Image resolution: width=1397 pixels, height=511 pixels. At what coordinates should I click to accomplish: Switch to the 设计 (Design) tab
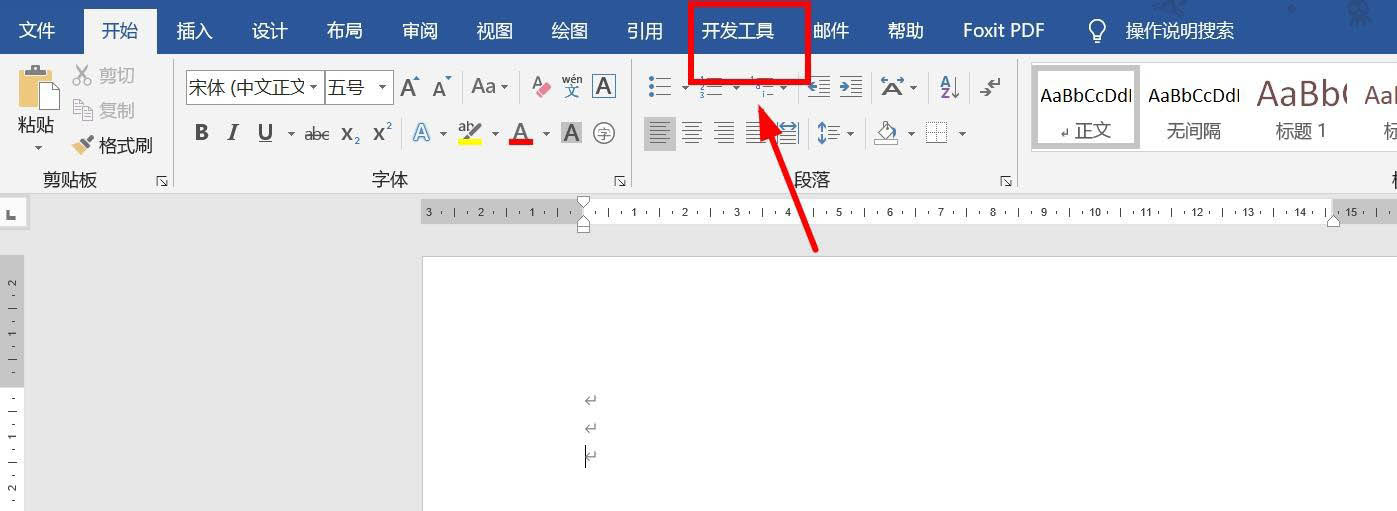pyautogui.click(x=270, y=30)
